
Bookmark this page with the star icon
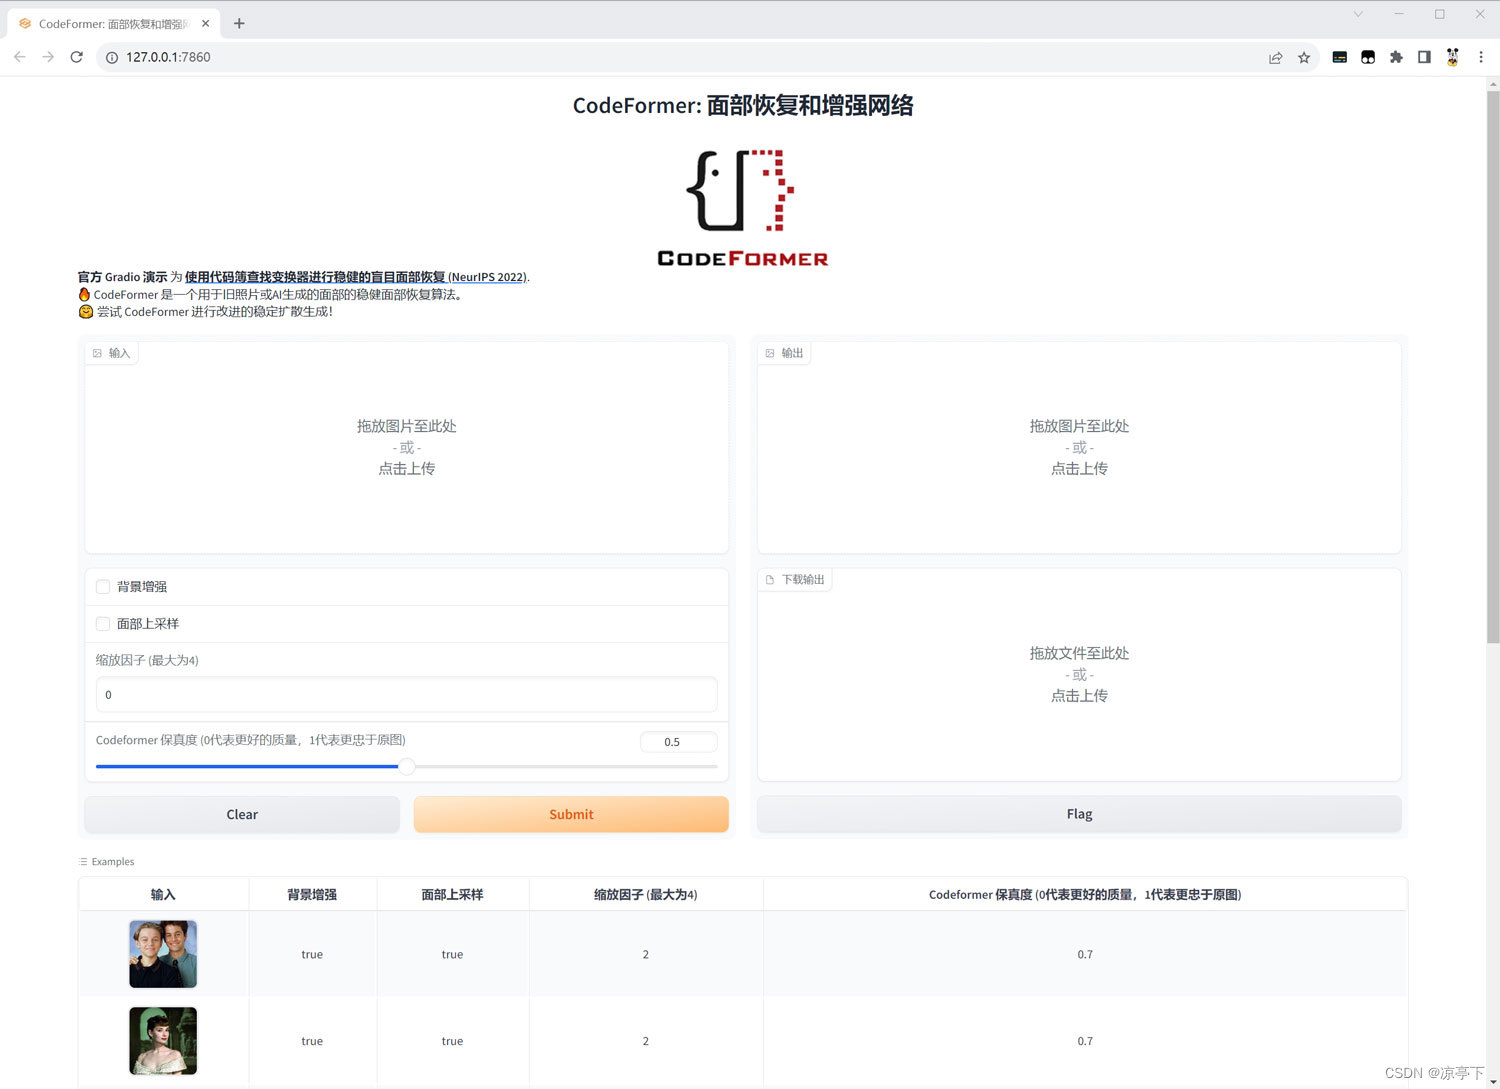(x=1304, y=57)
